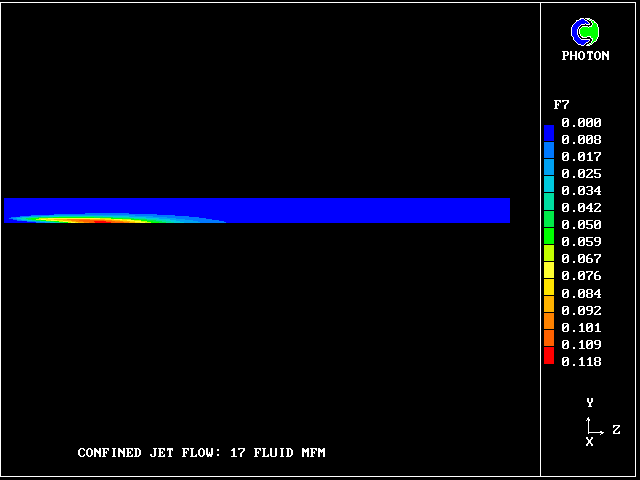
Task: Click the Z axis label
Action: point(616,430)
